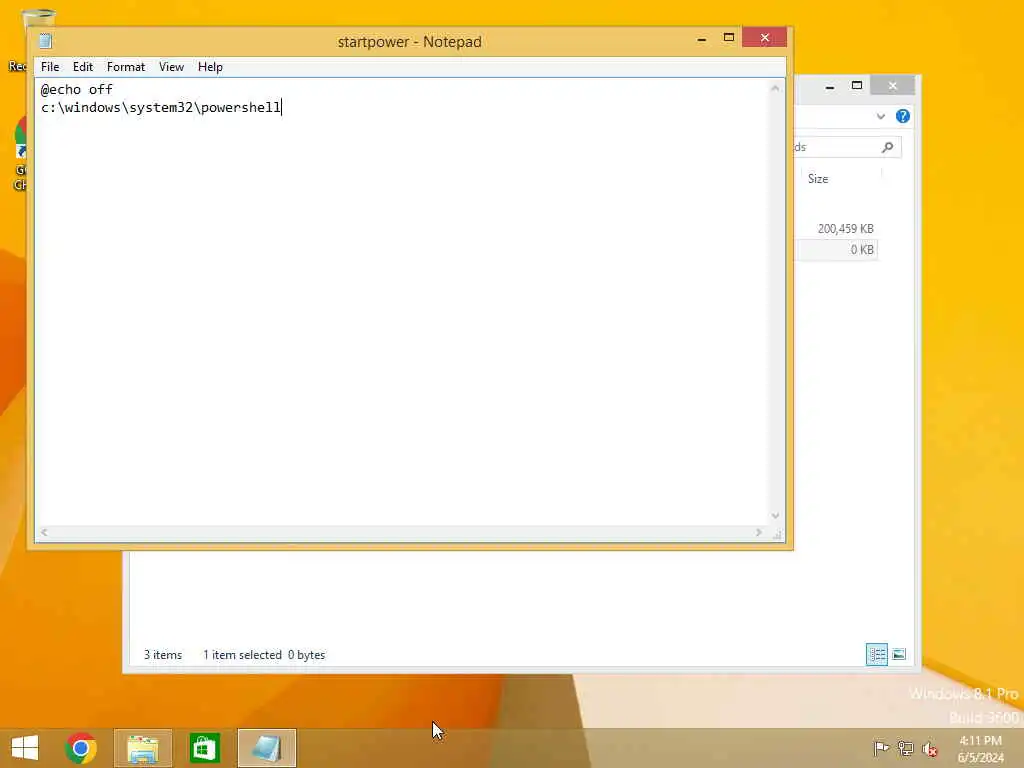Minimize the File Explorer window
The height and width of the screenshot is (768, 1024).
click(829, 86)
